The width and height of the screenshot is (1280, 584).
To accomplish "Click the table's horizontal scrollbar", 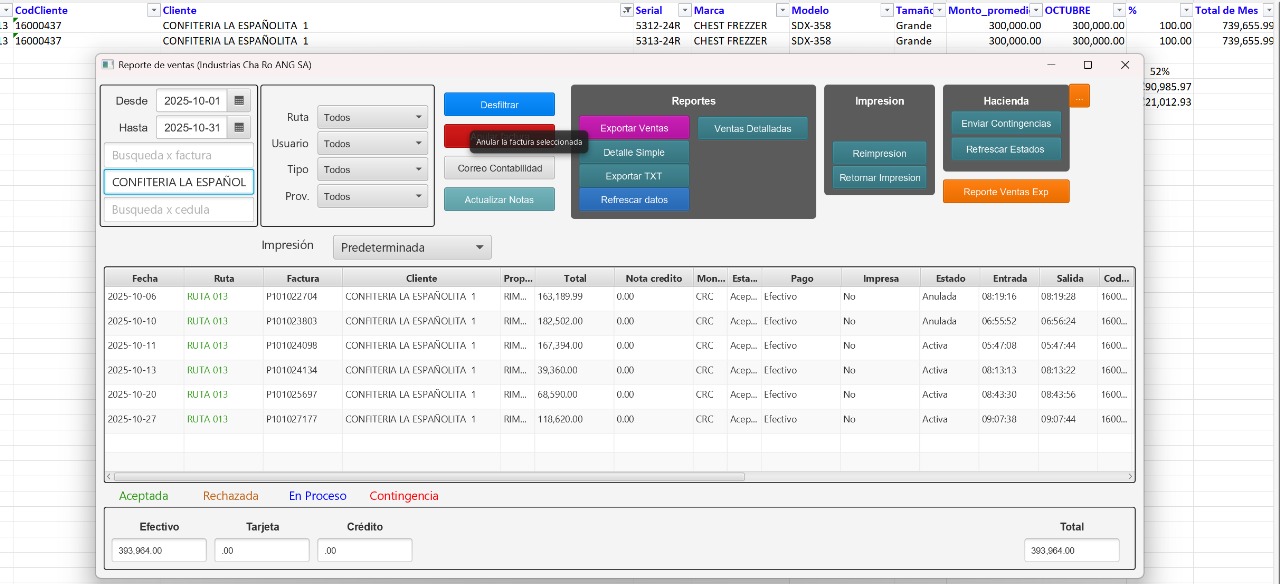I will pyautogui.click(x=430, y=477).
